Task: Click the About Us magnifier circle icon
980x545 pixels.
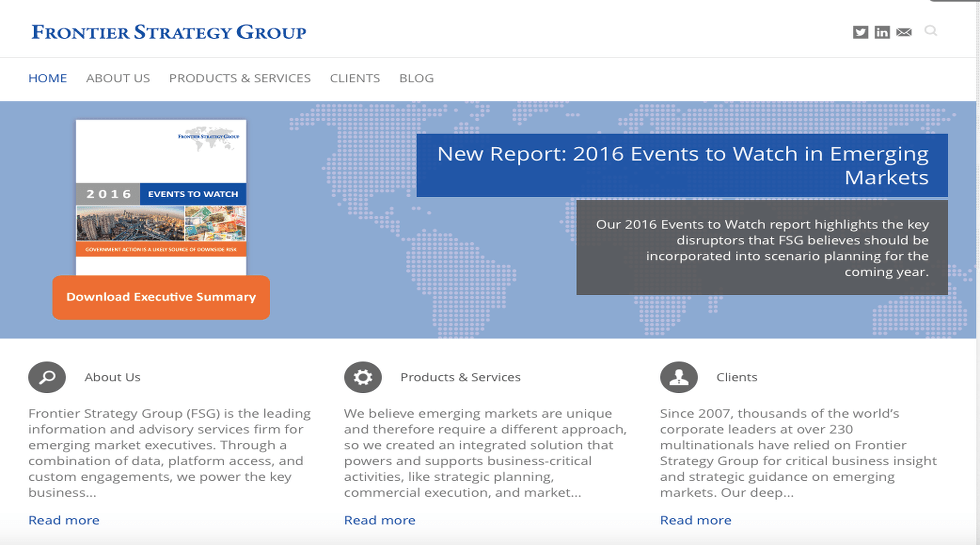Action: (47, 377)
